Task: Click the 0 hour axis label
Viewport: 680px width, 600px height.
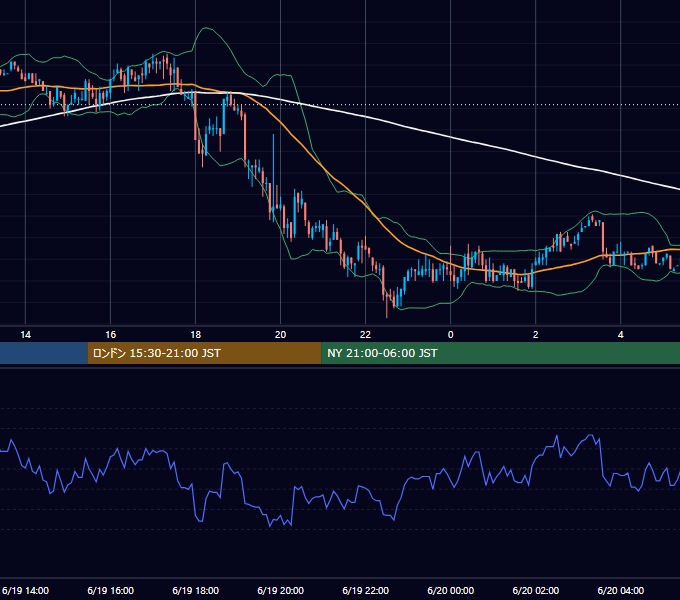Action: point(451,335)
